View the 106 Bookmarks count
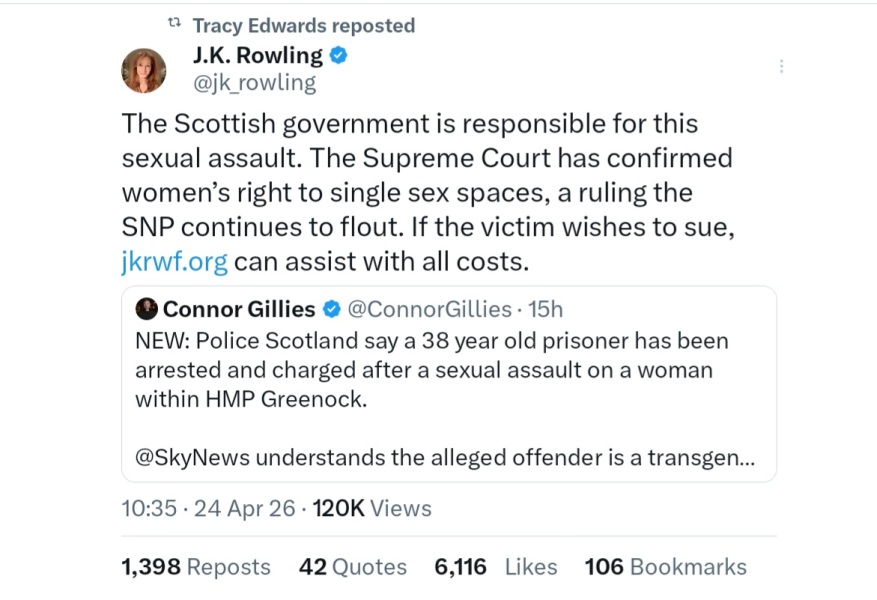Image resolution: width=877 pixels, height=600 pixels. click(663, 566)
